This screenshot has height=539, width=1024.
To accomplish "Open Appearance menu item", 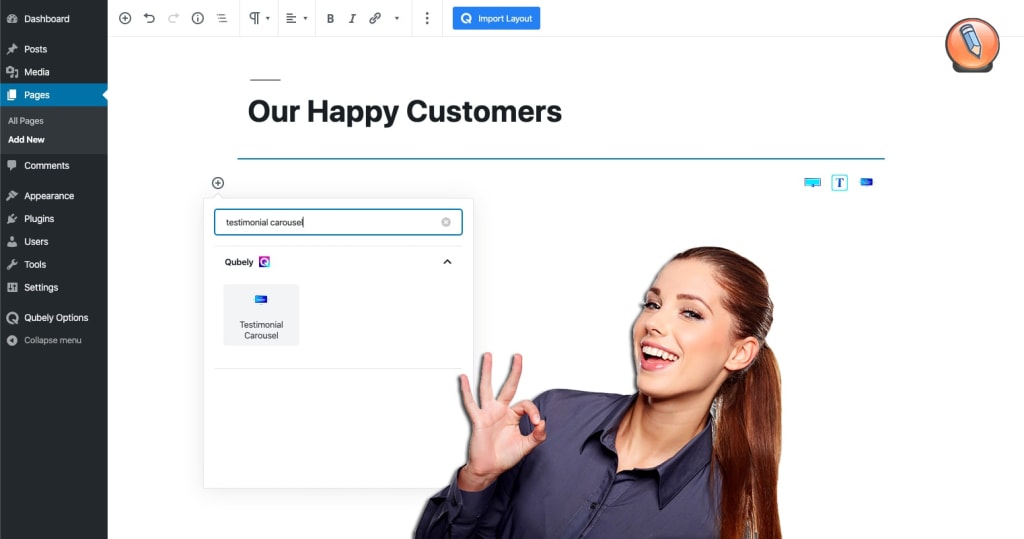I will pyautogui.click(x=49, y=196).
